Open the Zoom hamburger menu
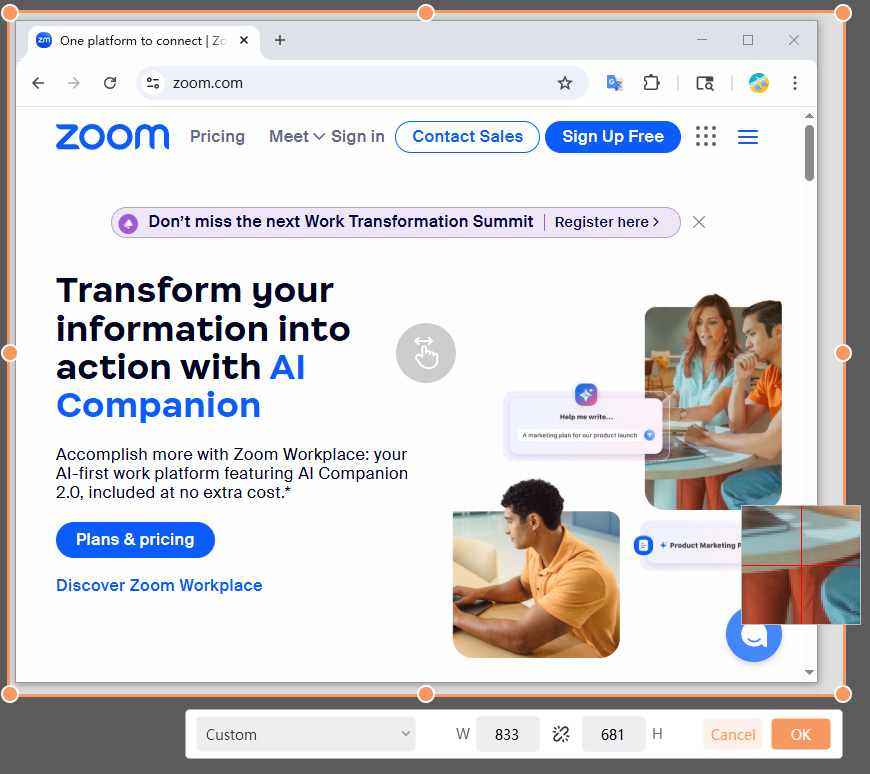Viewport: 870px width, 774px height. [x=747, y=136]
